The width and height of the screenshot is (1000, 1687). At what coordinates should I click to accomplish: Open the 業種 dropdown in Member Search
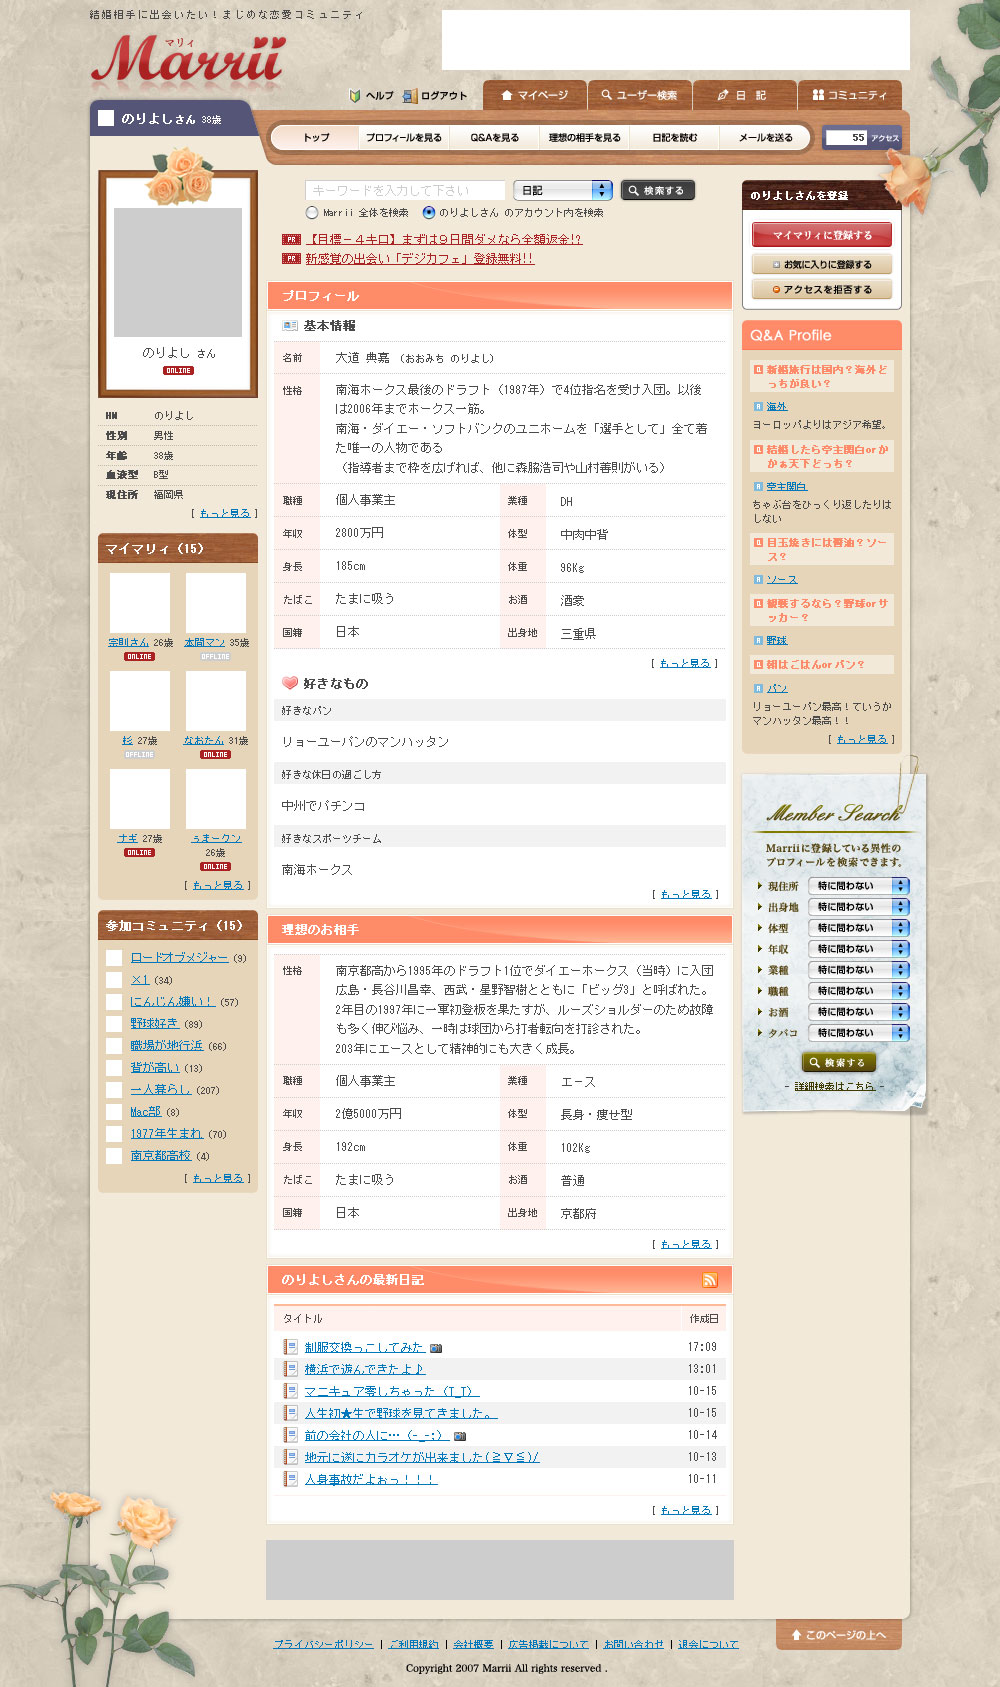coord(859,970)
